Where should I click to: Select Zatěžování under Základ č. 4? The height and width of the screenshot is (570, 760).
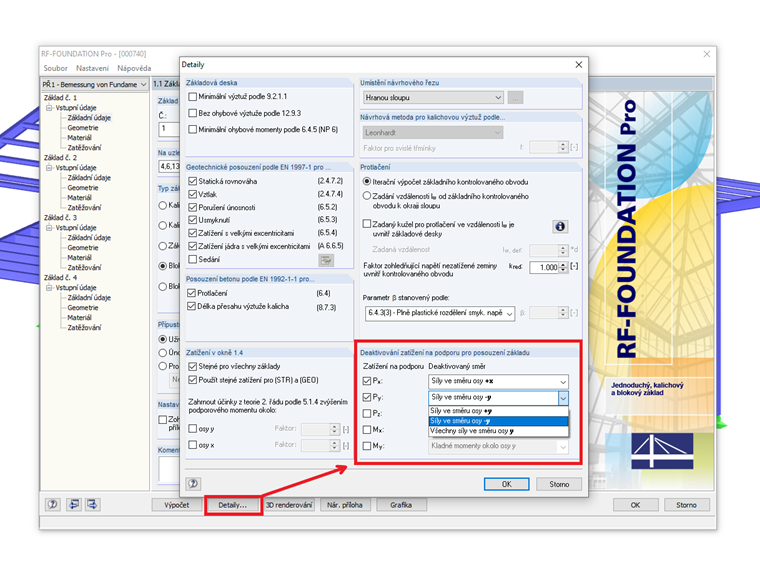tap(84, 328)
